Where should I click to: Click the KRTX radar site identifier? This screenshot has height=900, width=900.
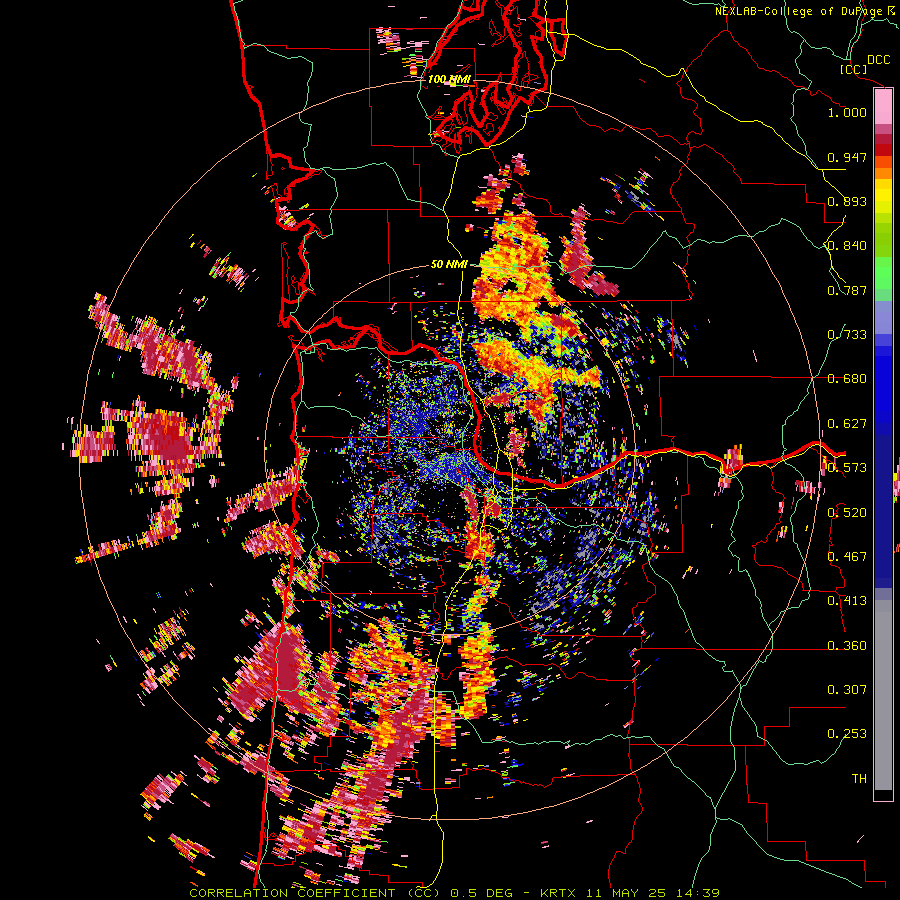pos(562,893)
